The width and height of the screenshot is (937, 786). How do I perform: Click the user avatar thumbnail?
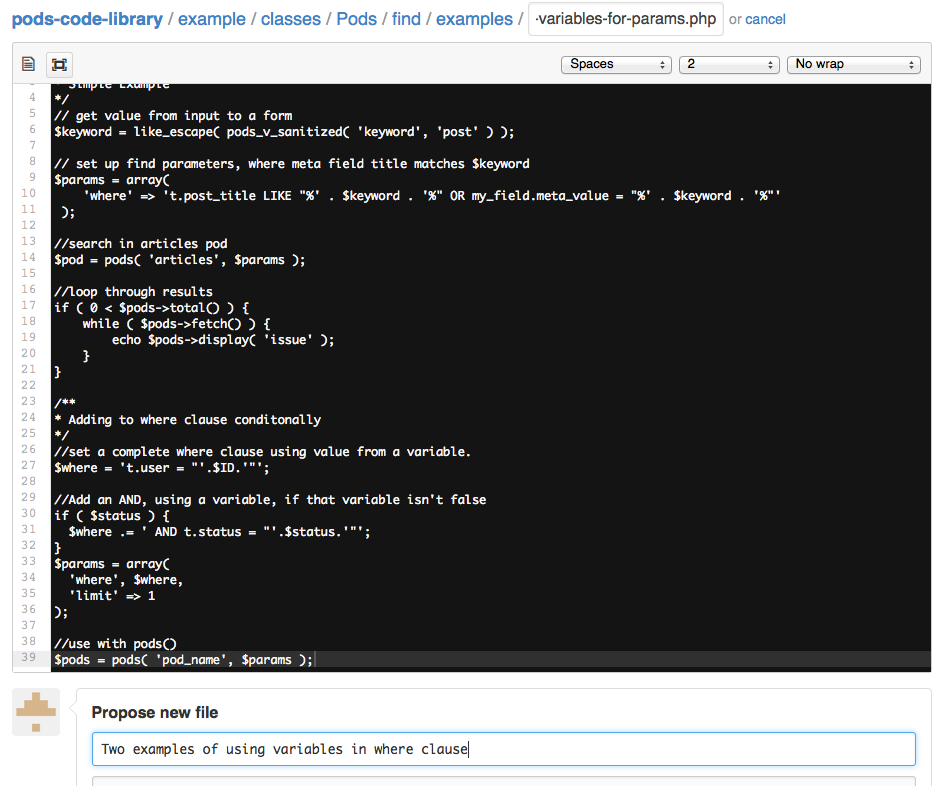tap(36, 712)
